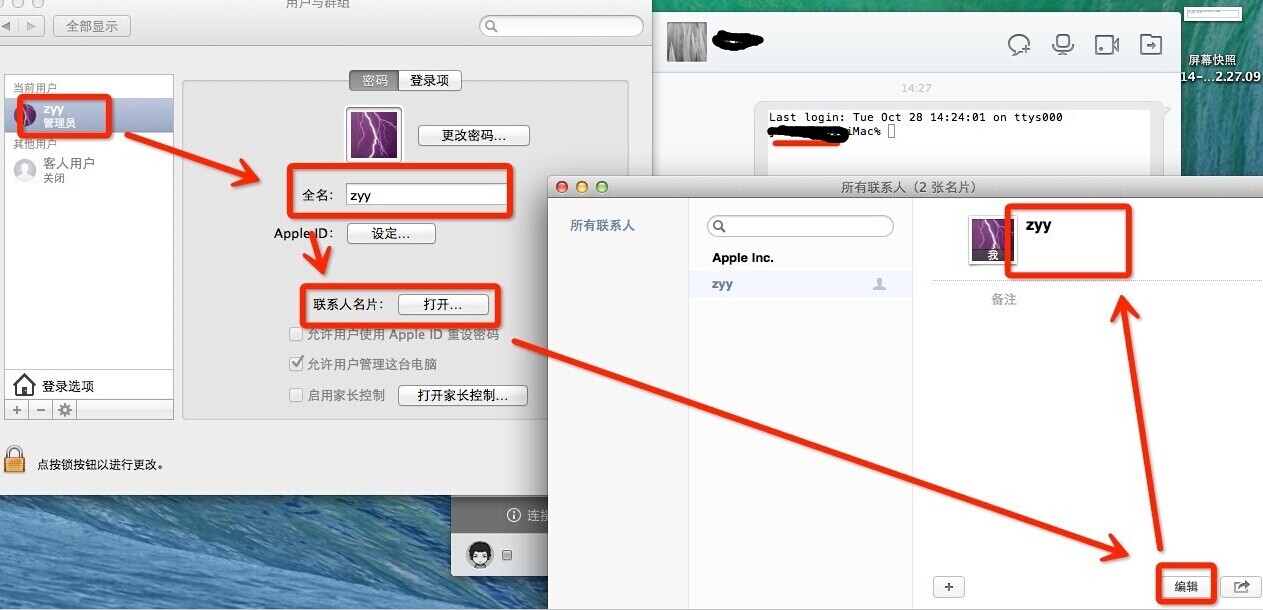Click the 全部显示 button

pyautogui.click(x=92, y=26)
